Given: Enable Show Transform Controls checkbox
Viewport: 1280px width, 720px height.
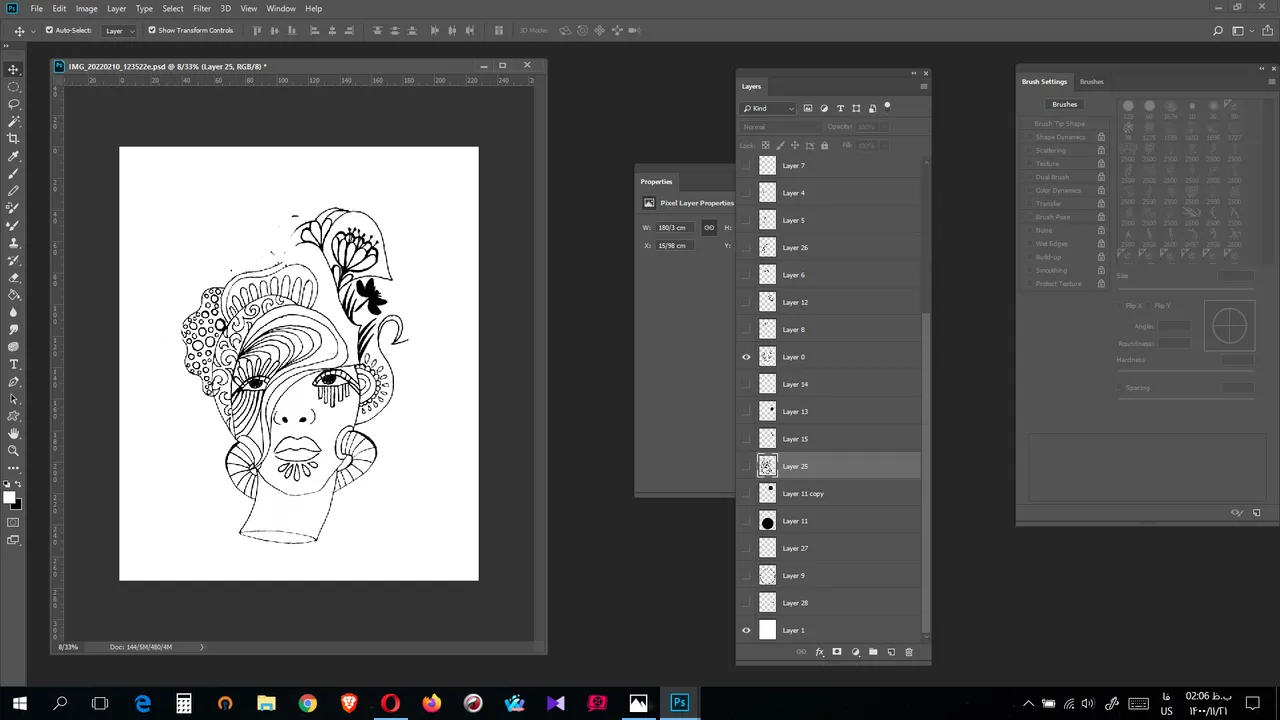Looking at the screenshot, I should (x=152, y=30).
